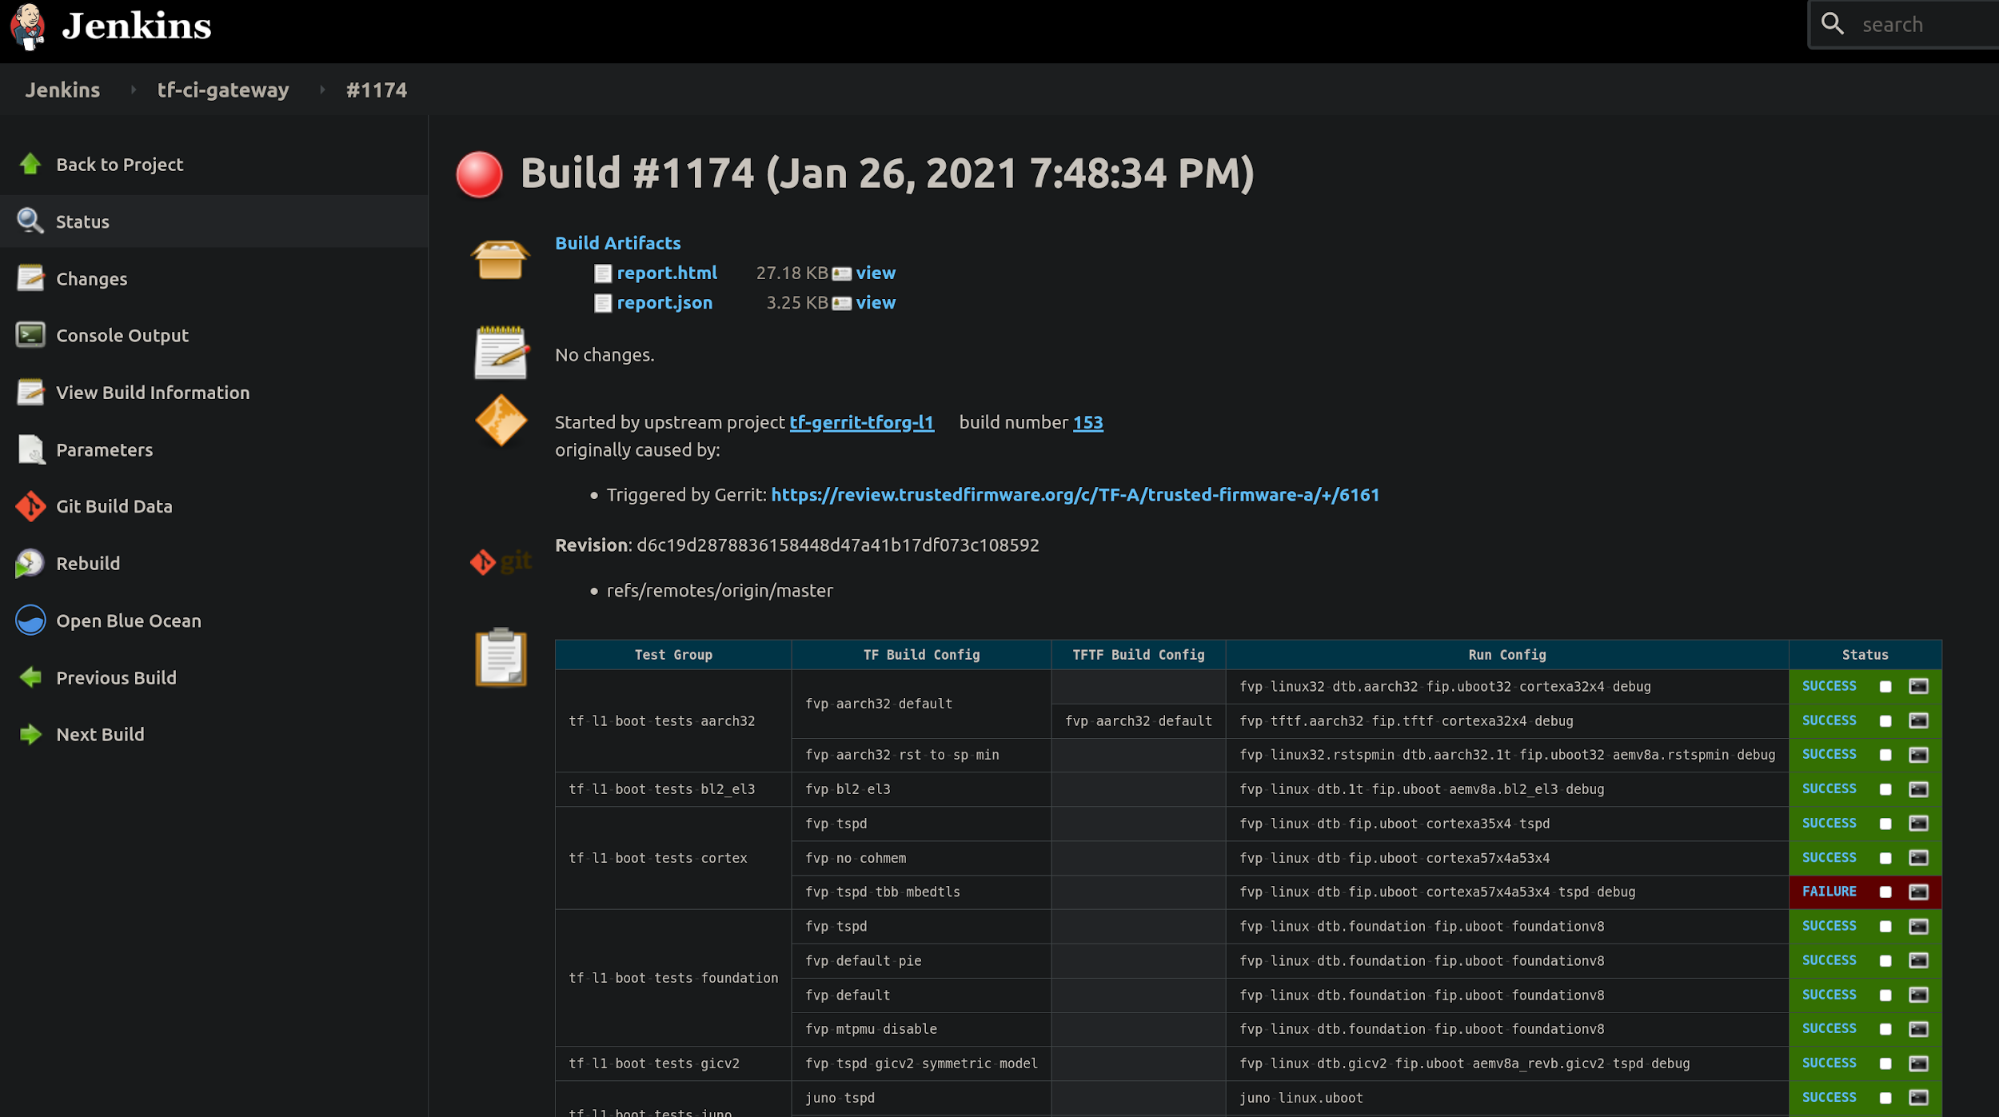Tick the checkbox in the first SUCCESS row
The width and height of the screenshot is (1999, 1118).
tap(1885, 687)
